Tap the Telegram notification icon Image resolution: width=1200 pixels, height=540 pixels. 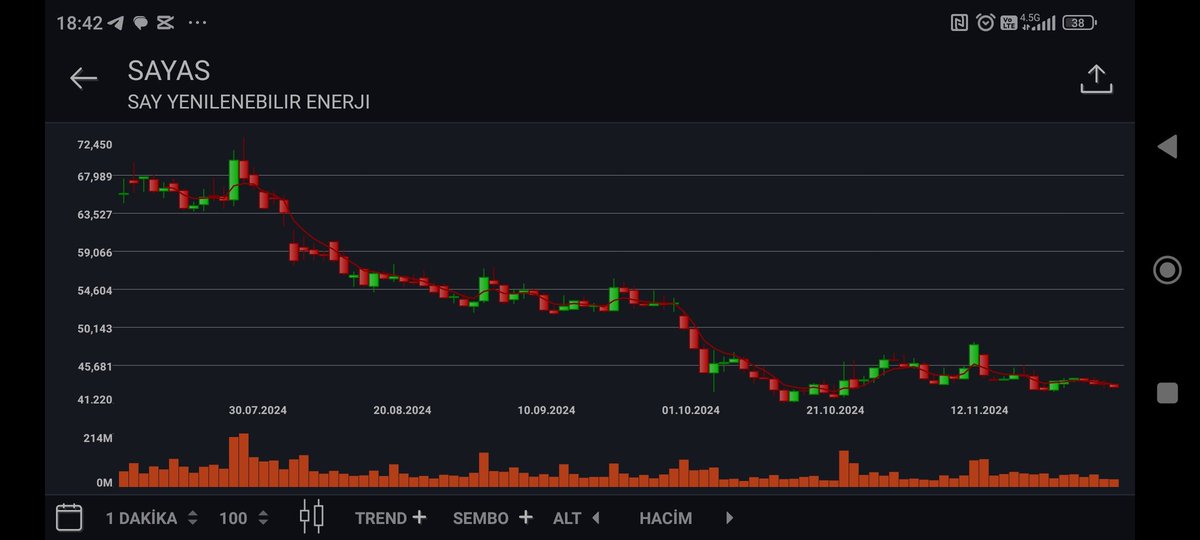click(x=116, y=22)
